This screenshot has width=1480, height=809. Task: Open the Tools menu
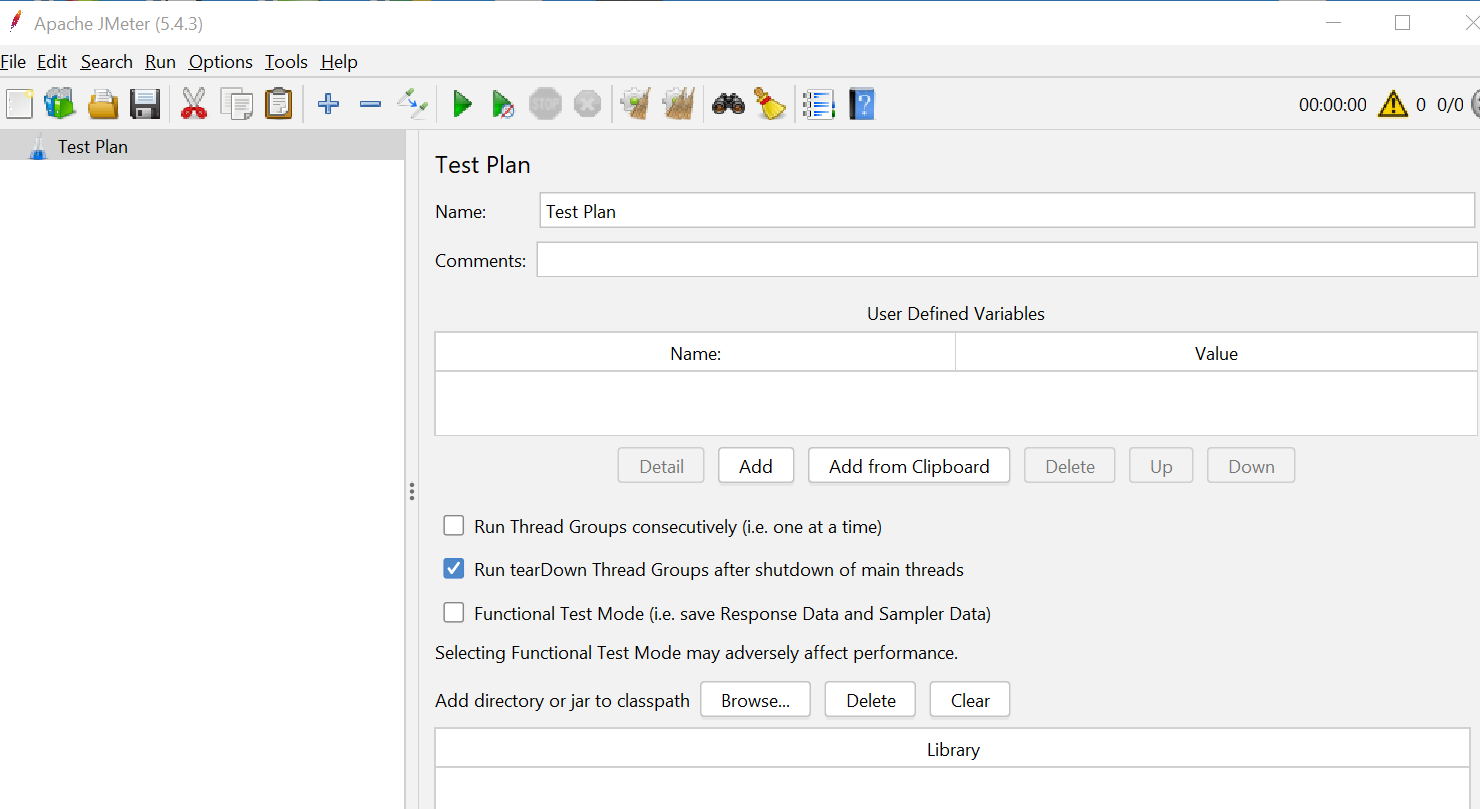tap(286, 62)
